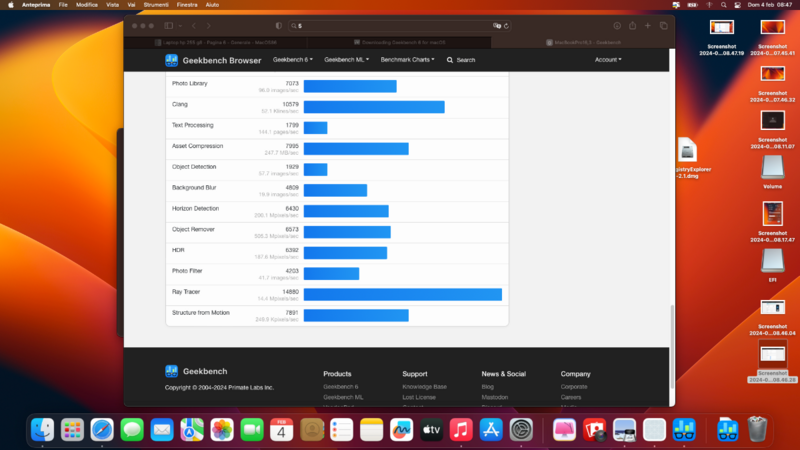Open the Trash in the dock
Image resolution: width=800 pixels, height=450 pixels.
tap(757, 430)
